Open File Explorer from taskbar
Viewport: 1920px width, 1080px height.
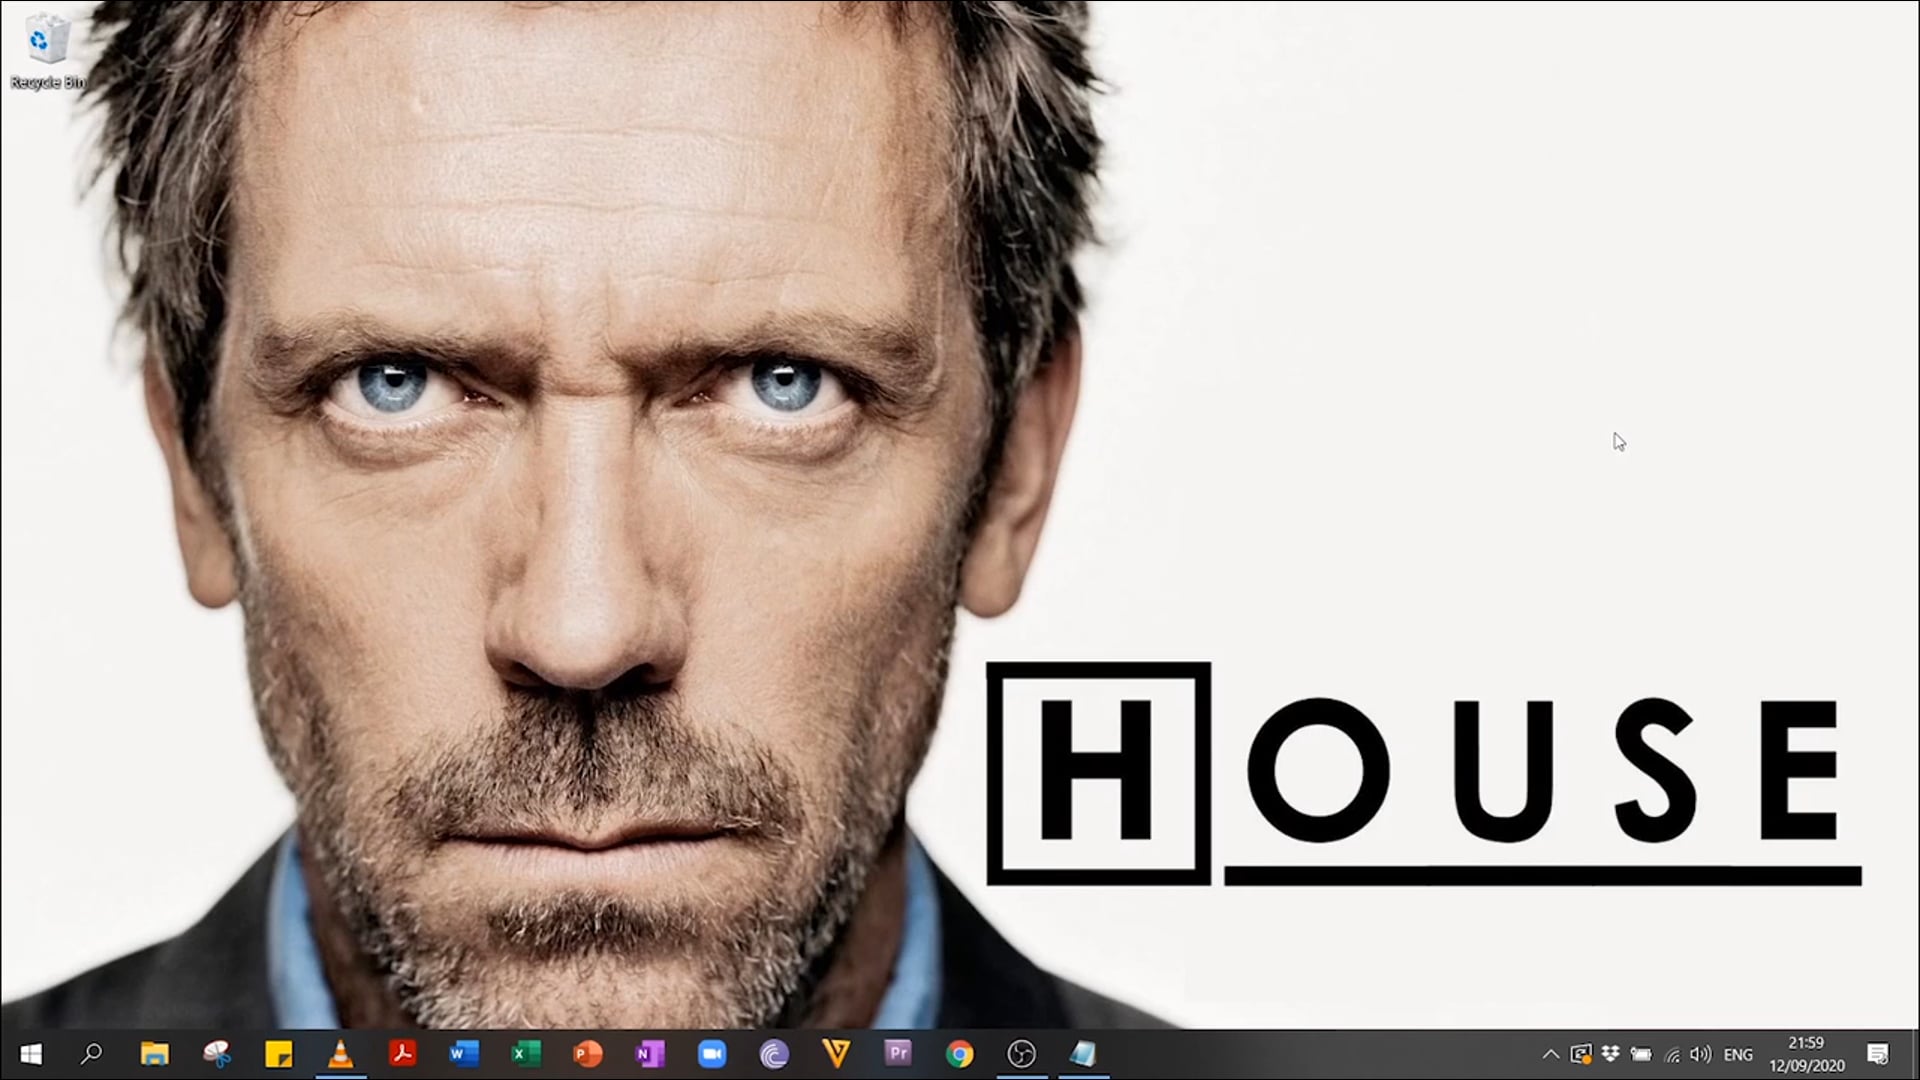click(154, 1054)
